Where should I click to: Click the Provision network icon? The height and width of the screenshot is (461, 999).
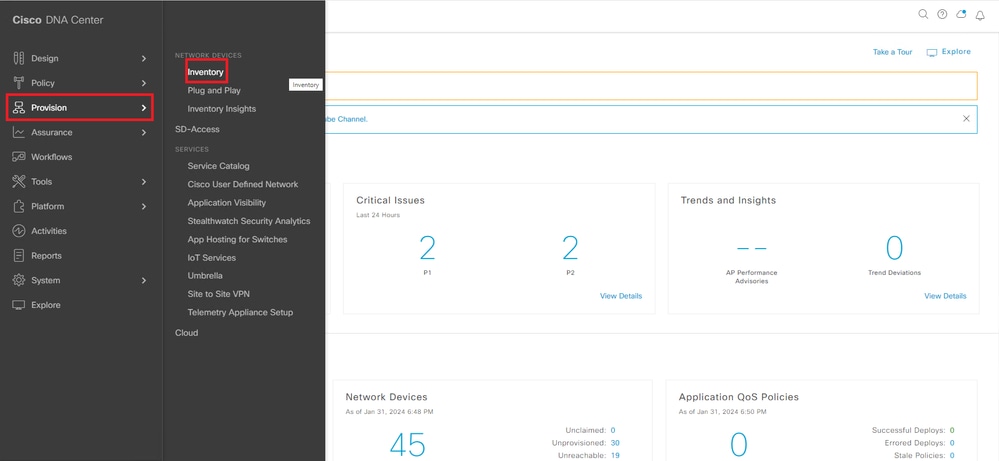coord(18,108)
